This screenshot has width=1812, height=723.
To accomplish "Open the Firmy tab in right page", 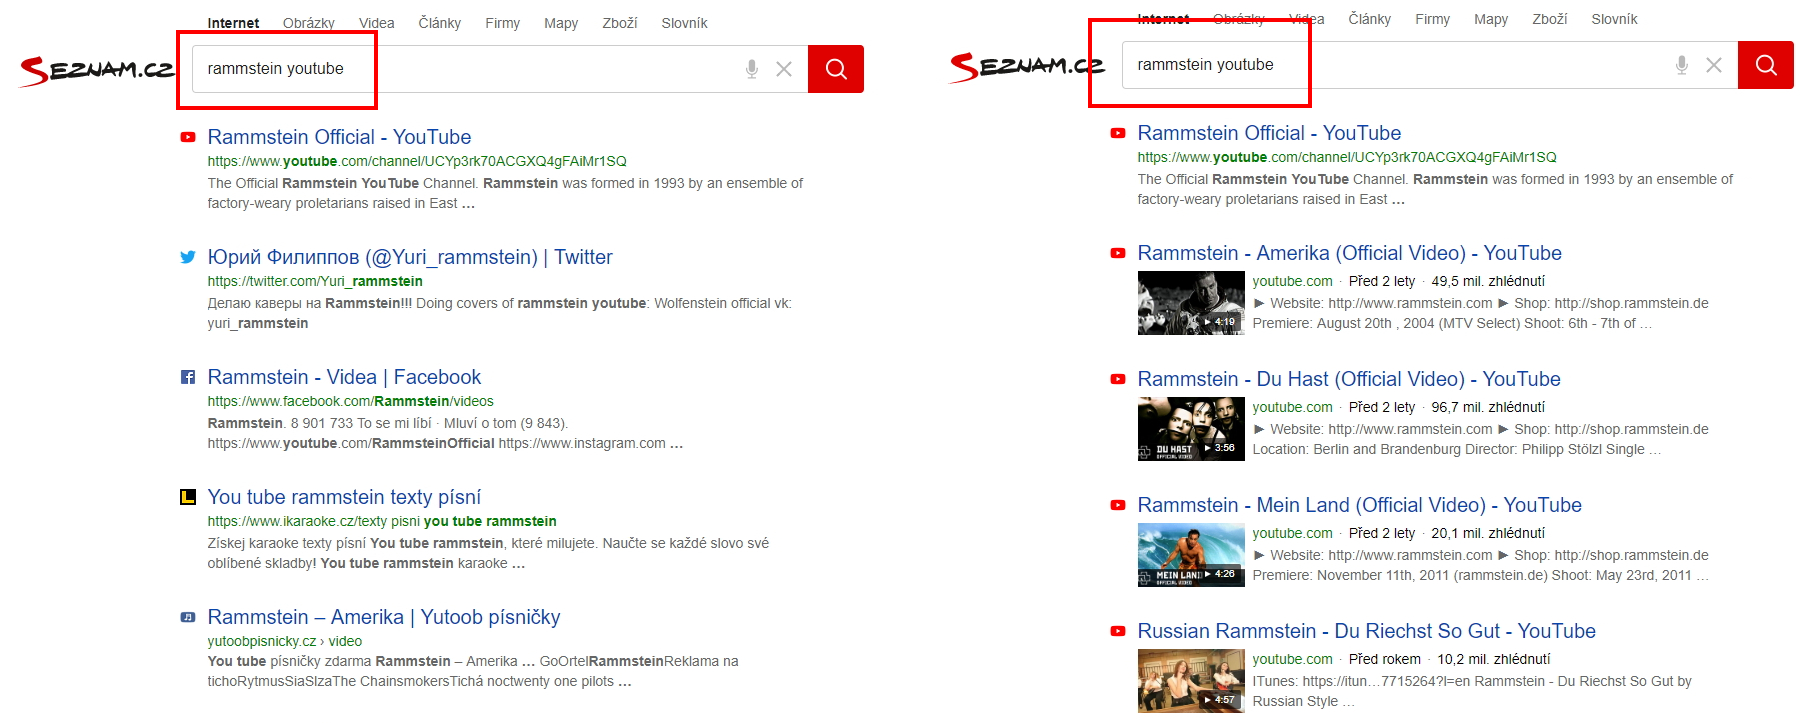I will 1433,19.
